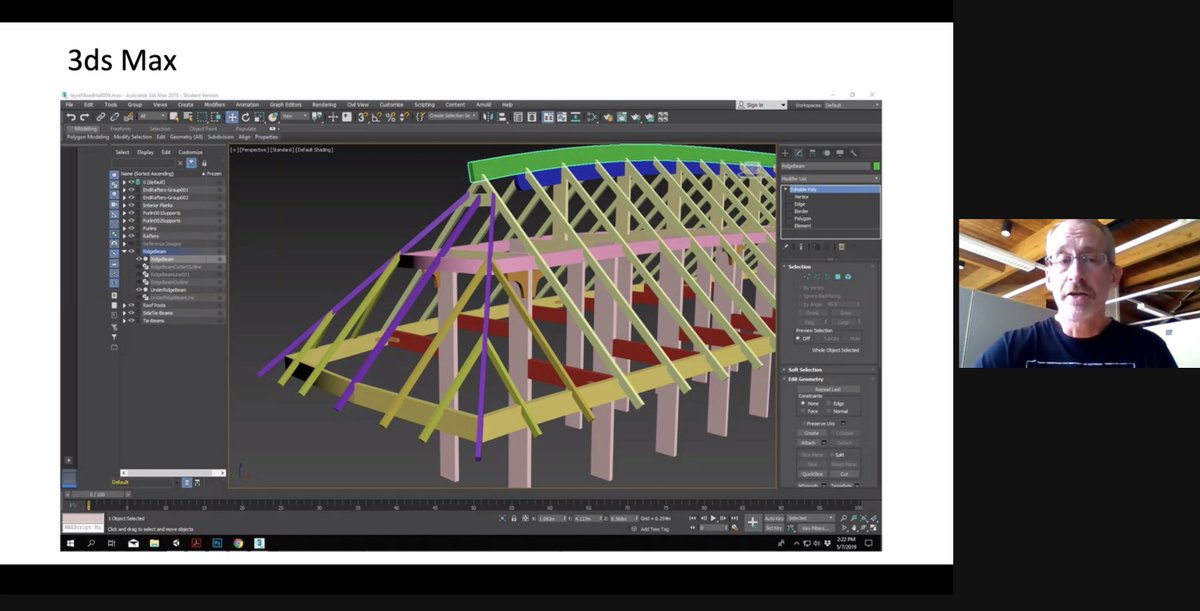
Task: Select the Normal constraint radio button
Action: click(828, 411)
